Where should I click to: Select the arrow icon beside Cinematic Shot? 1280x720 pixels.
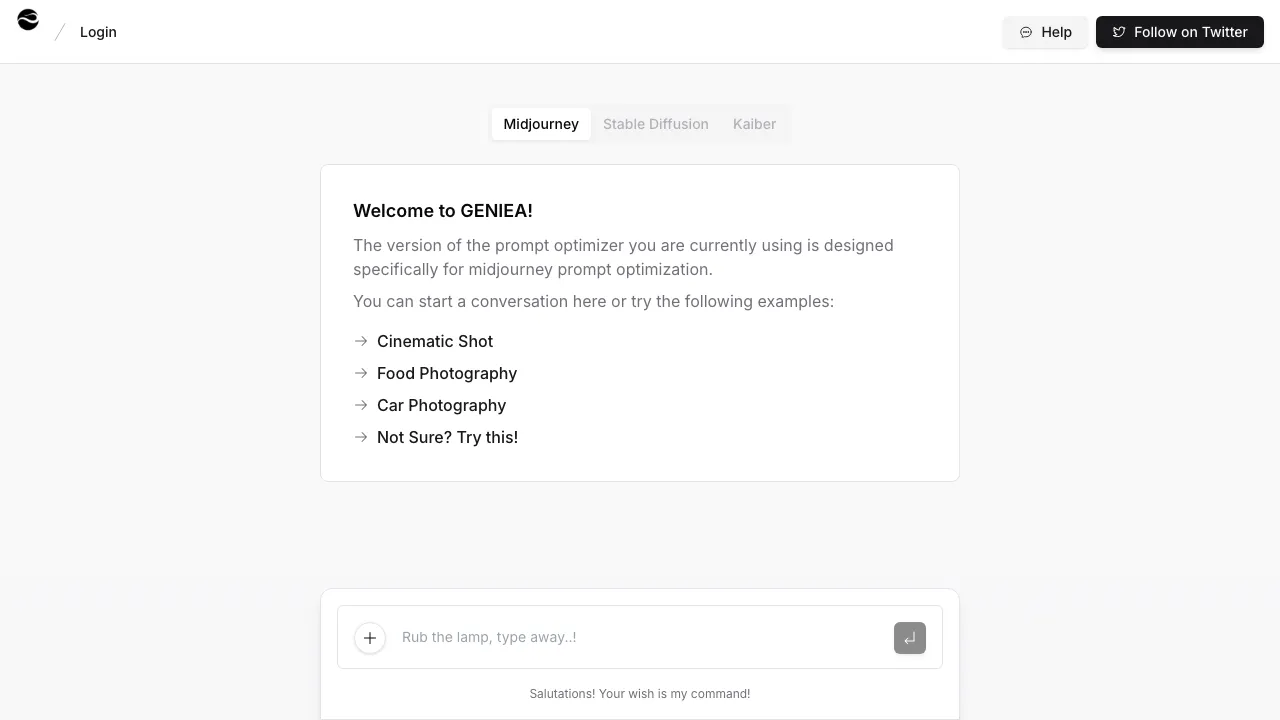tap(361, 341)
